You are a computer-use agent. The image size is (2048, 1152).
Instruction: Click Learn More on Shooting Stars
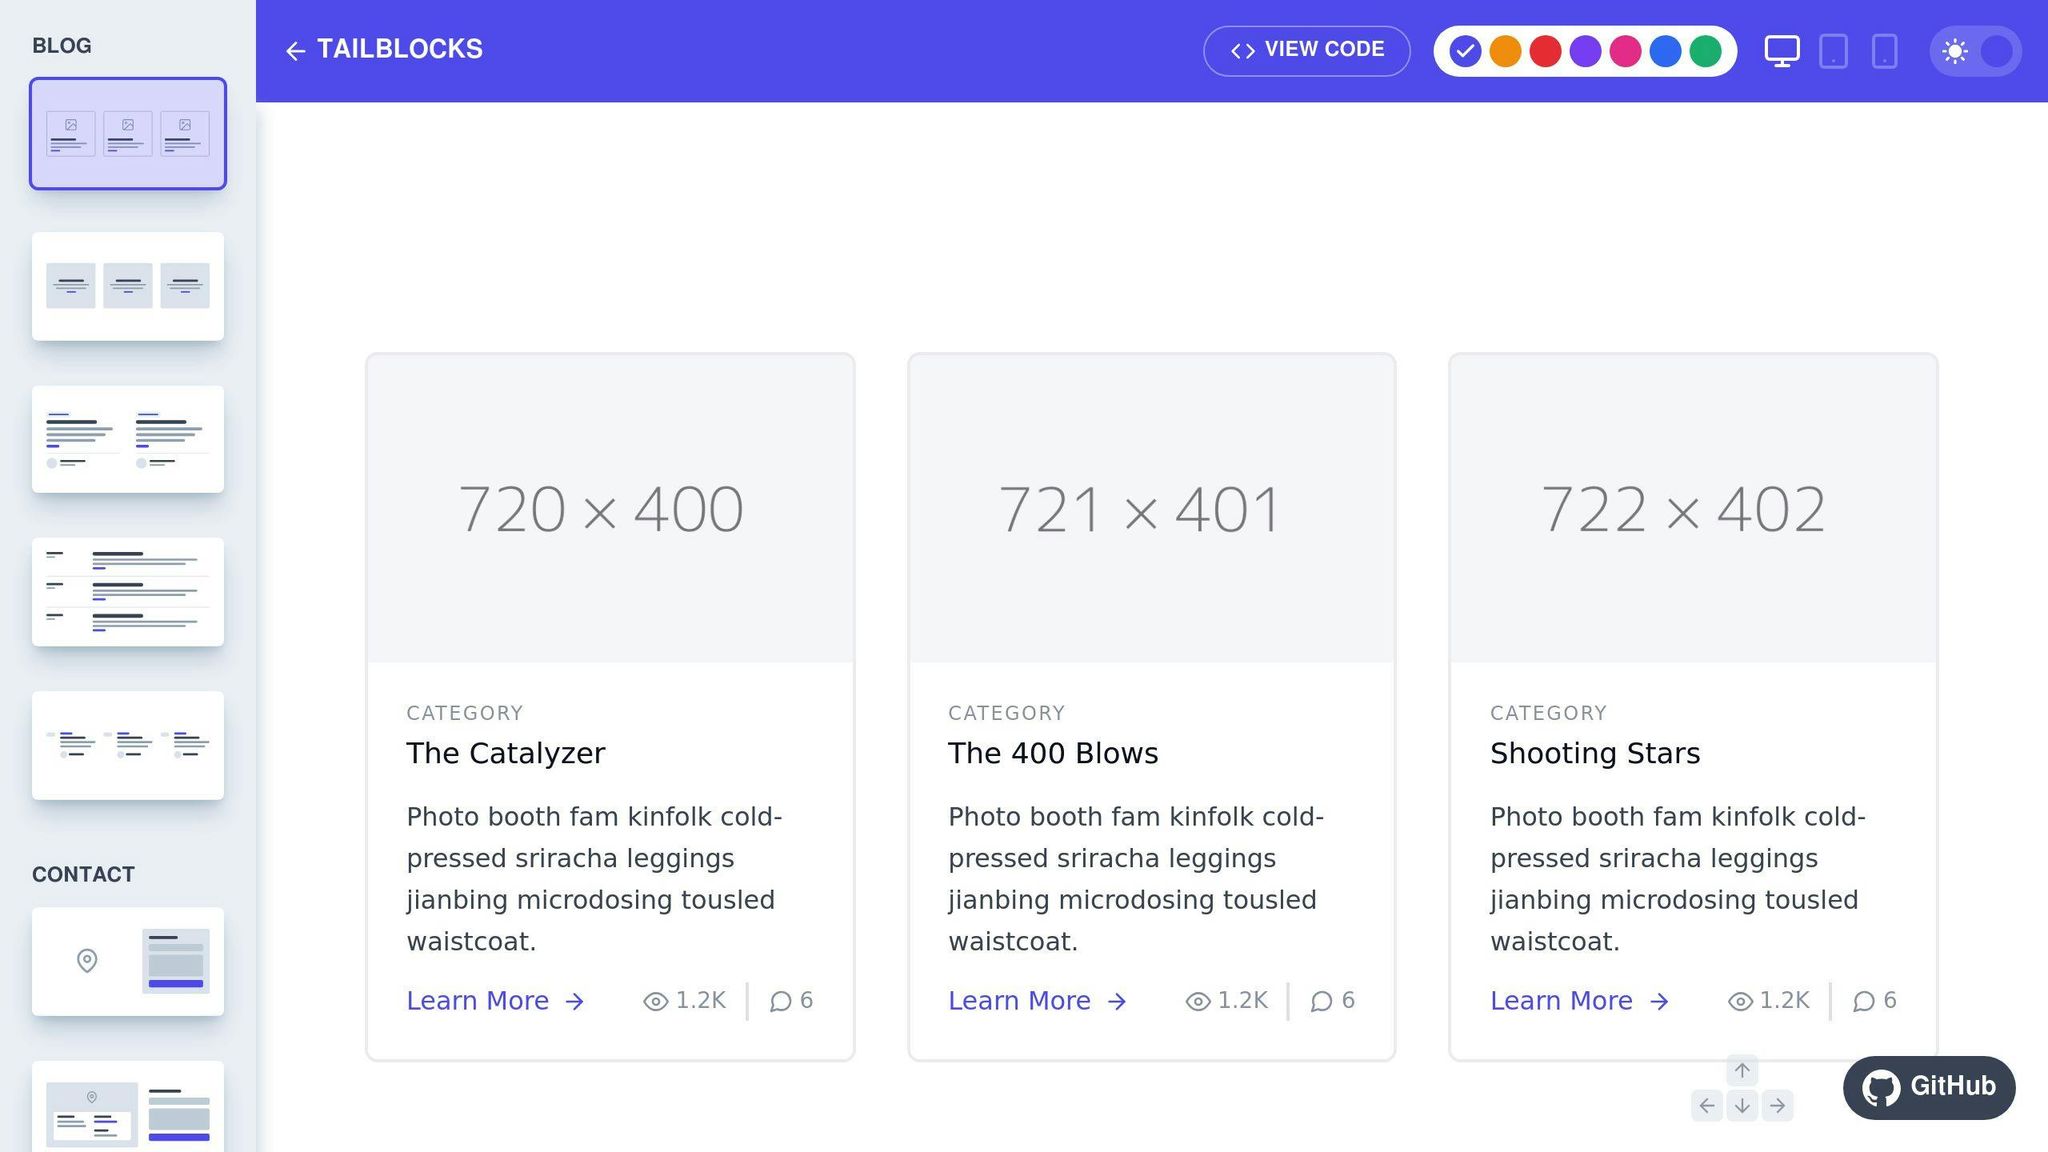[1579, 1000]
